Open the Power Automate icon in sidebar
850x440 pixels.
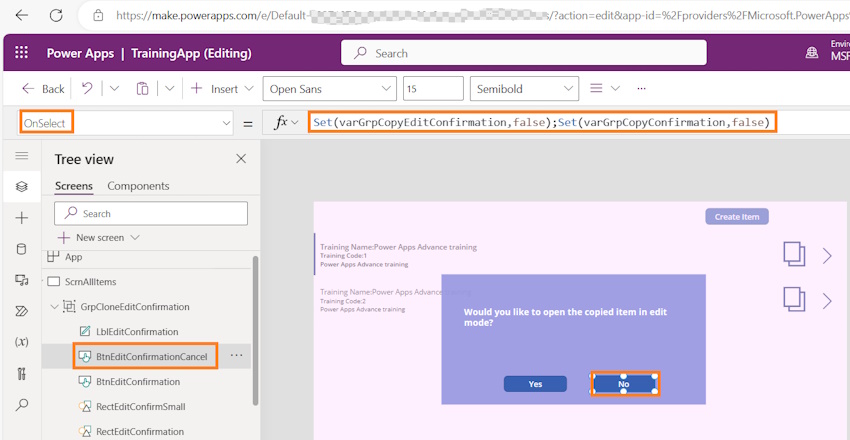22,311
